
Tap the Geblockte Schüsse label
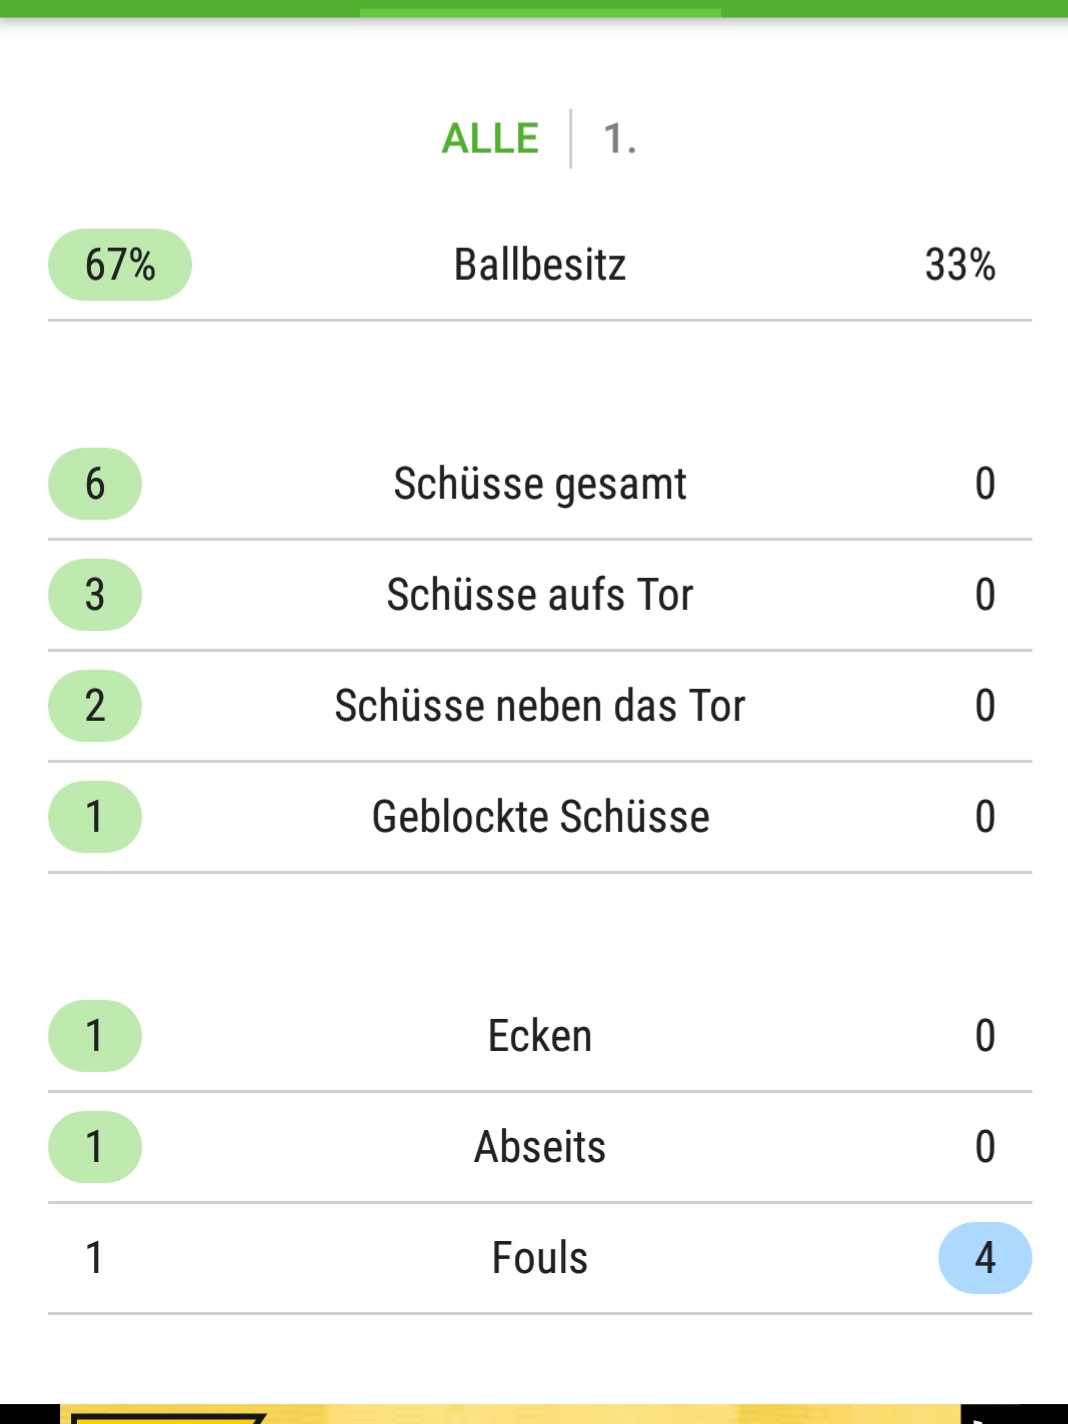(x=540, y=817)
